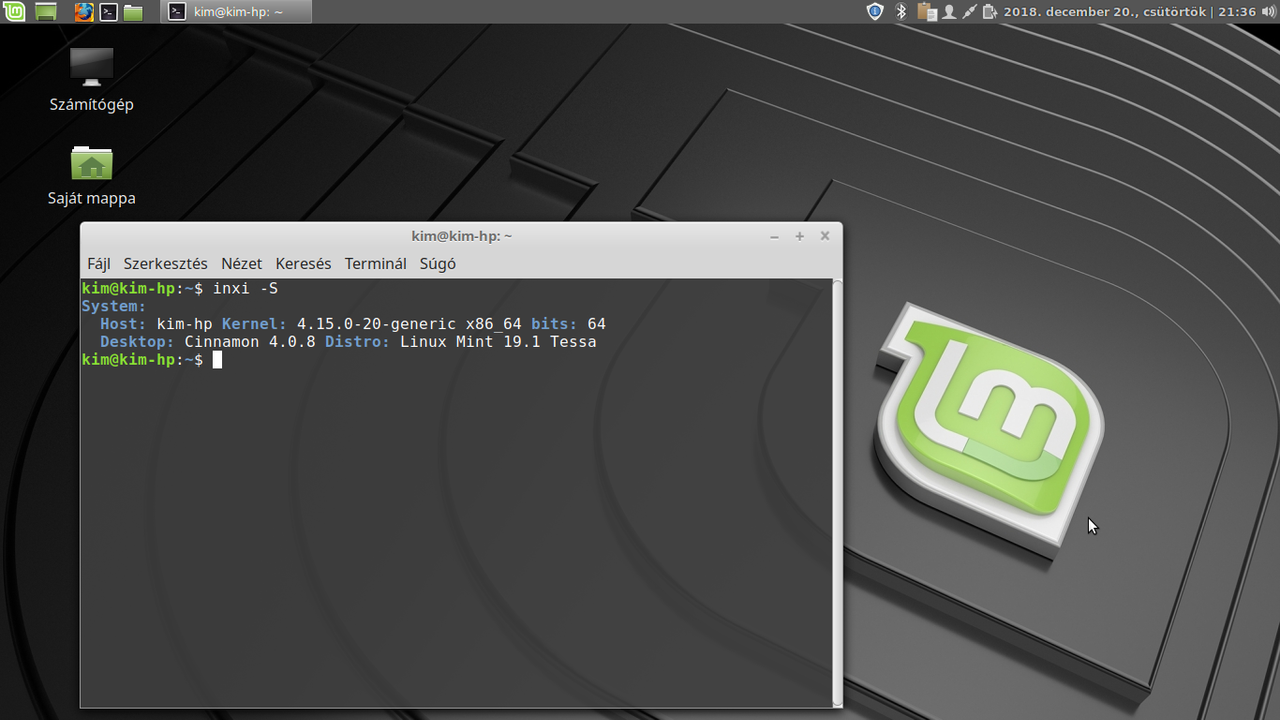Click the terminal title bar text
Image resolution: width=1280 pixels, height=720 pixels.
462,236
